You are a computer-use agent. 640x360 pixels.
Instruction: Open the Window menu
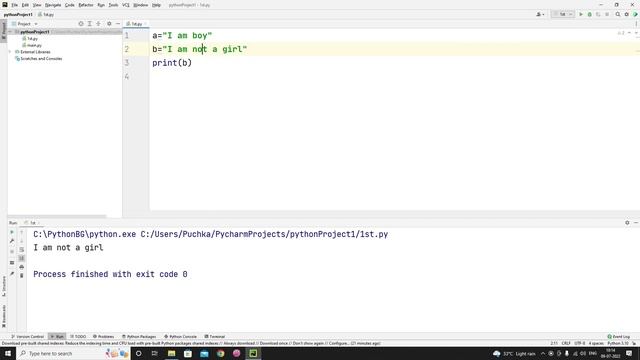pos(141,5)
